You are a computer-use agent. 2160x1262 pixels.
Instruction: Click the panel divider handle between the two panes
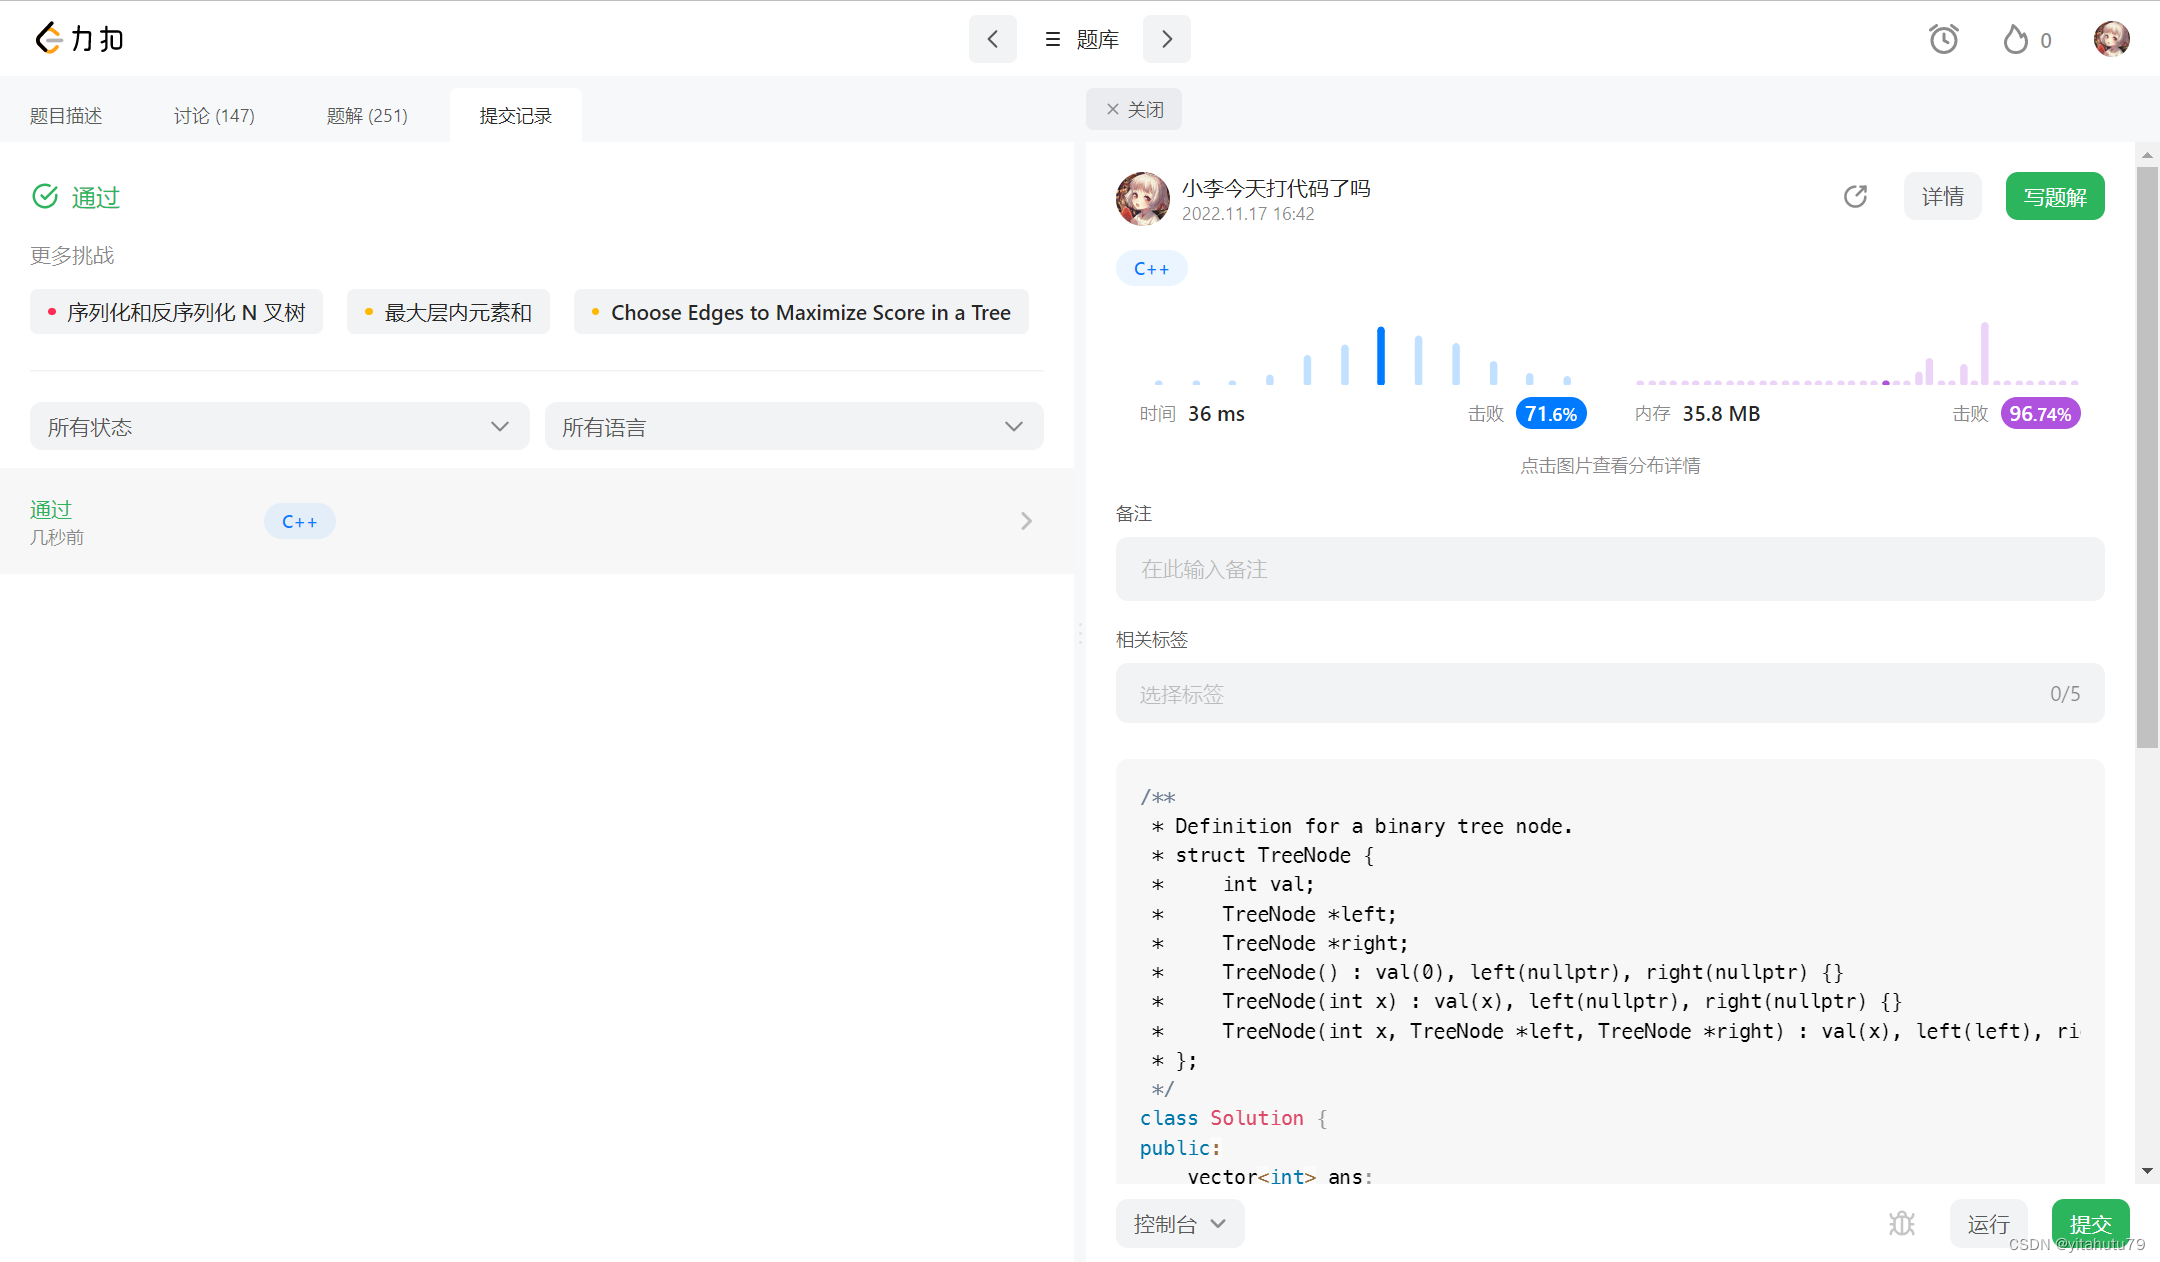[1080, 633]
